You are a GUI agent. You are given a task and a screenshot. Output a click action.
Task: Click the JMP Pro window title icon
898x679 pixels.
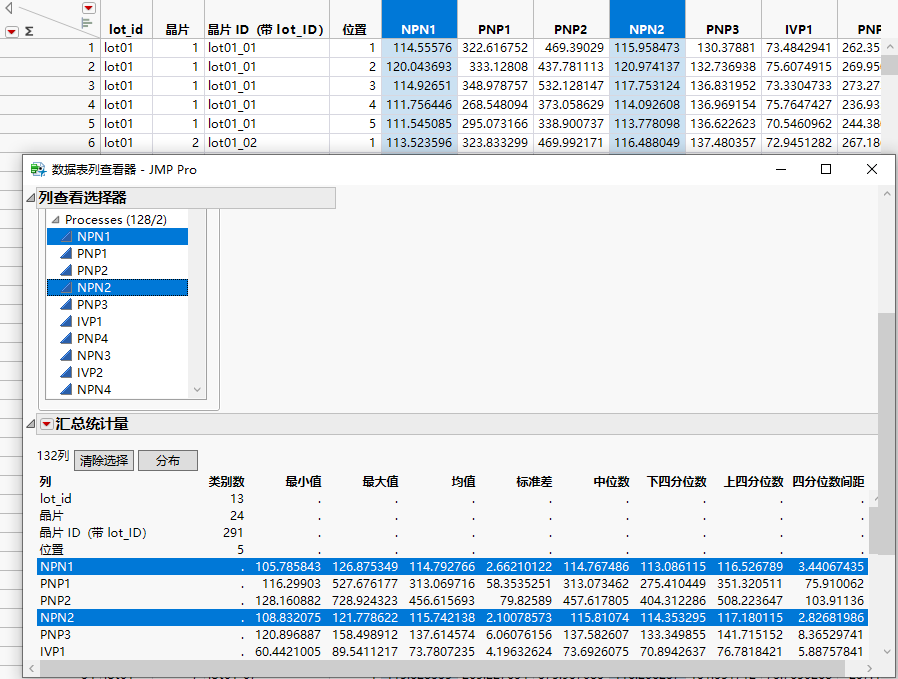point(38,170)
